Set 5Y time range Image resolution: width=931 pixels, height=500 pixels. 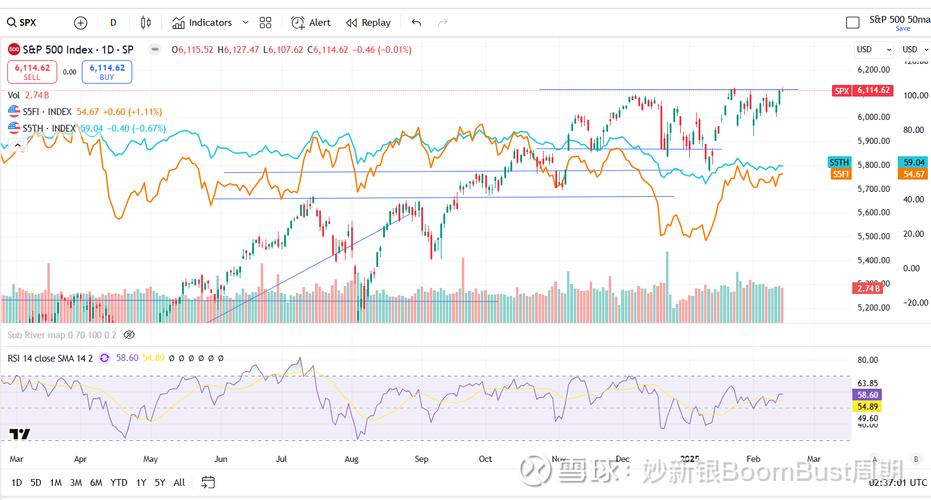coord(160,483)
